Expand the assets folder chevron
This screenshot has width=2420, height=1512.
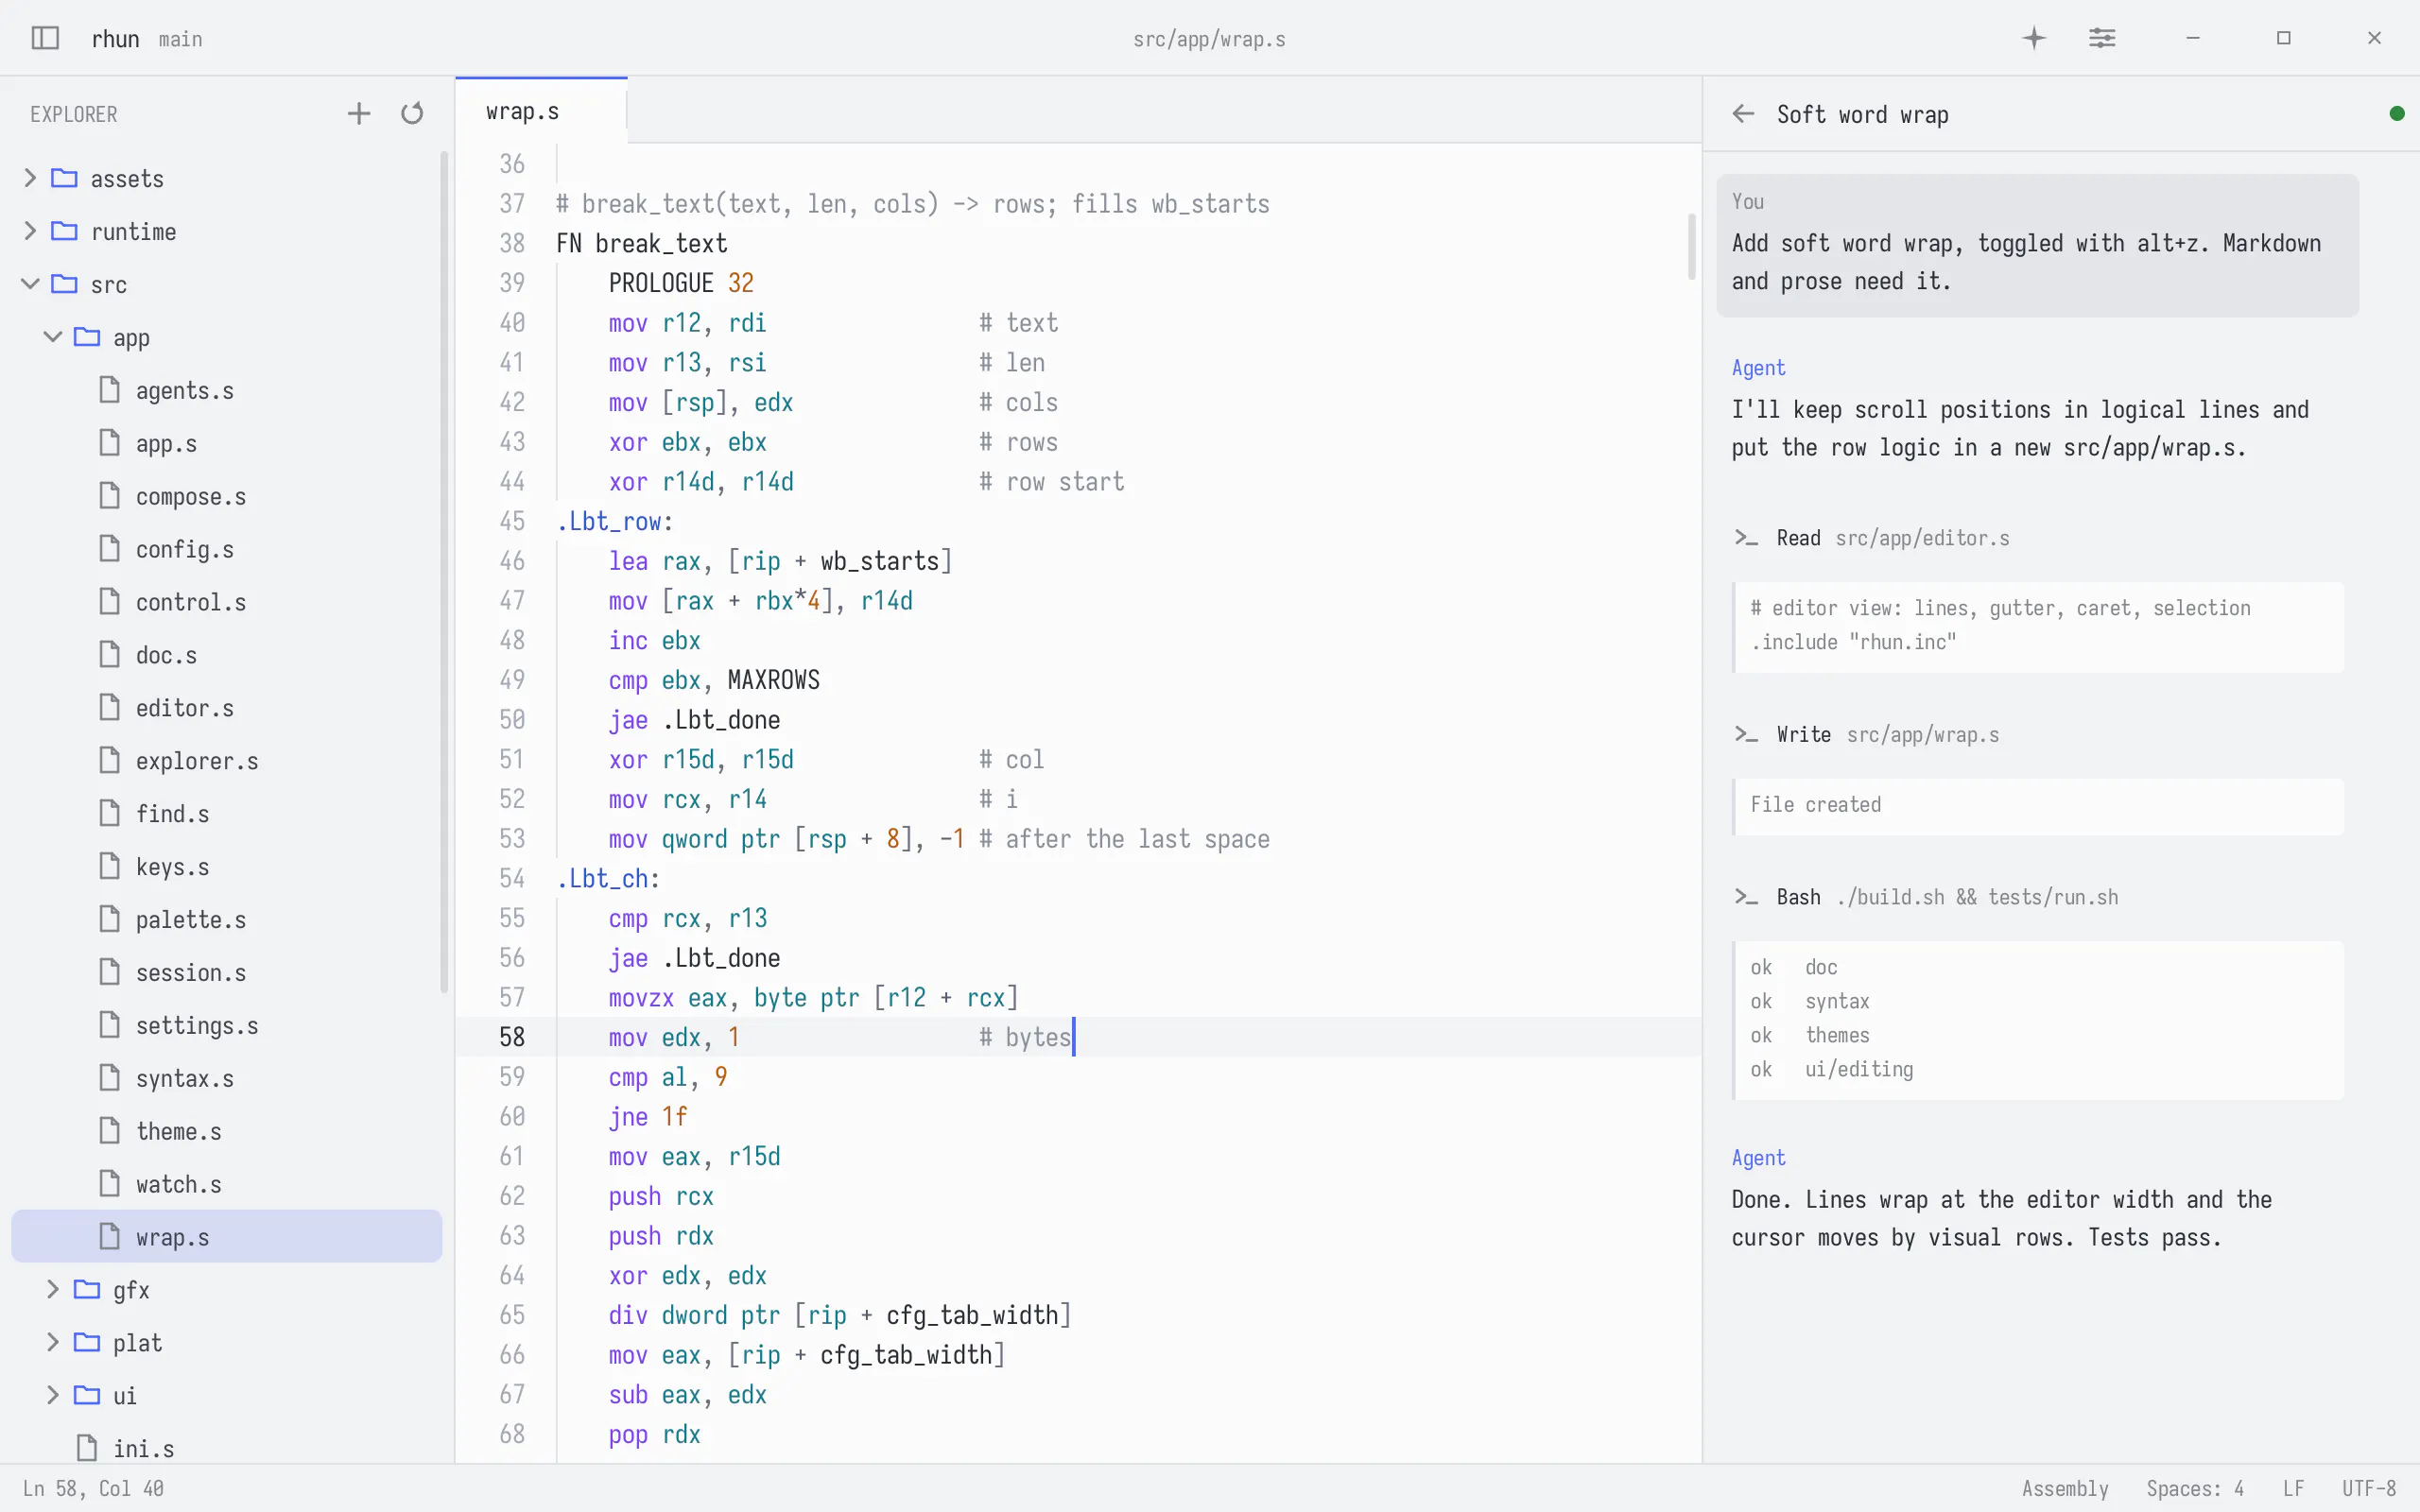point(30,178)
